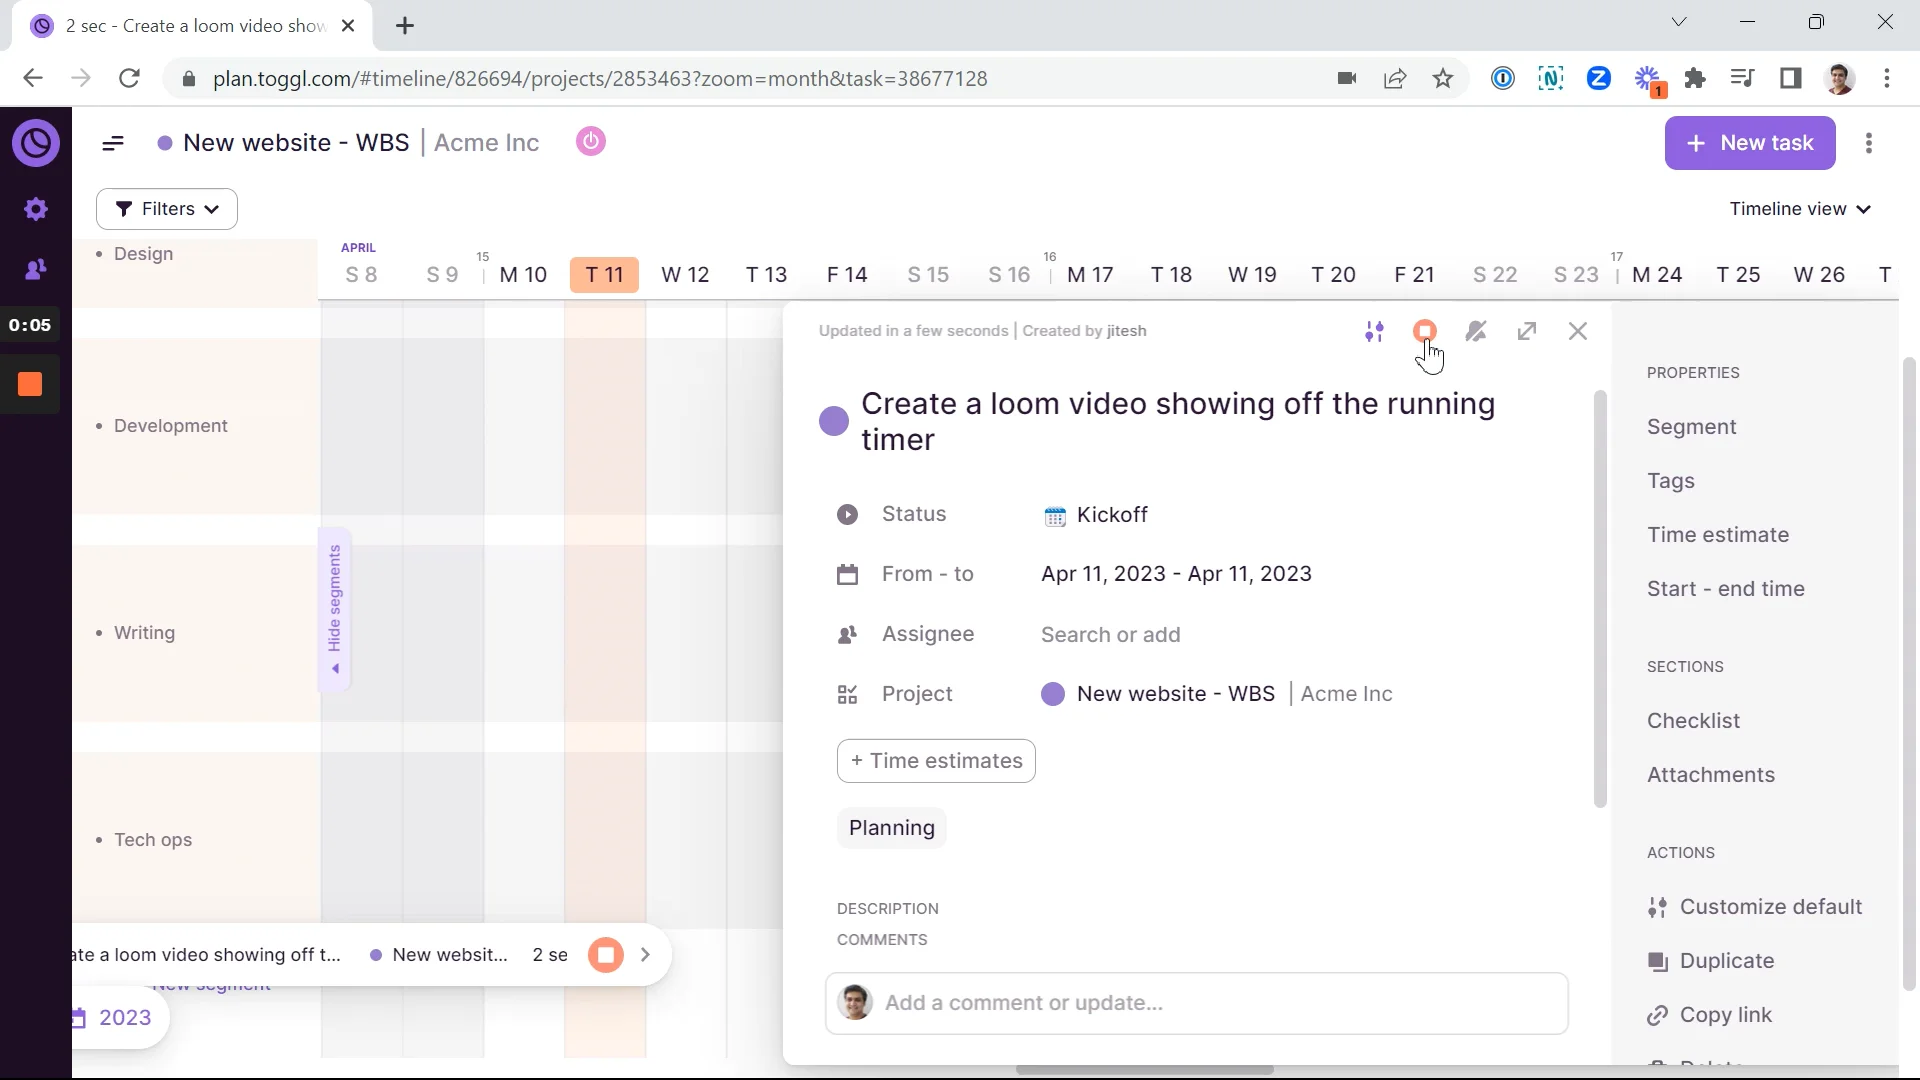Click Customize default action
Viewport: 1920px width, 1080px height.
[1755, 907]
